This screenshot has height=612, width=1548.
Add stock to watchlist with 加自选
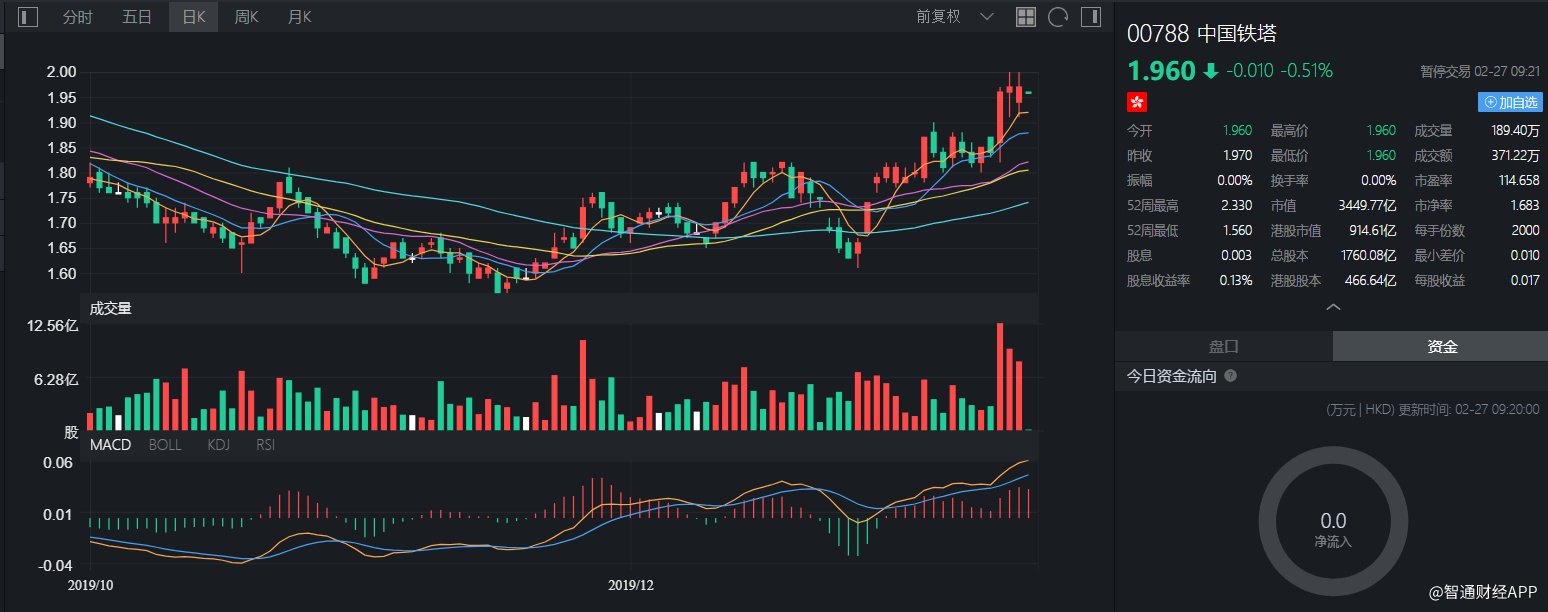(x=1510, y=102)
